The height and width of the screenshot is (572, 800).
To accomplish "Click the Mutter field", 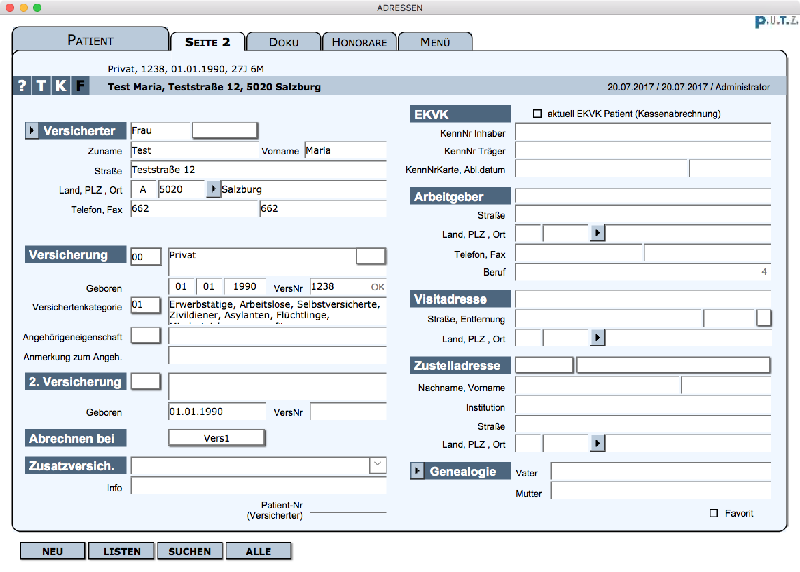I will [x=661, y=491].
